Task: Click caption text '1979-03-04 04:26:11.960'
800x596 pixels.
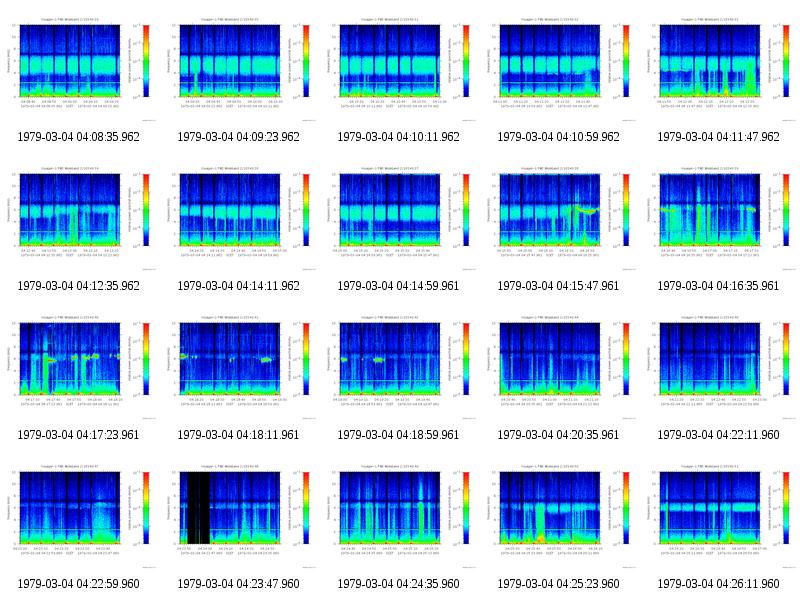Action: 718,584
